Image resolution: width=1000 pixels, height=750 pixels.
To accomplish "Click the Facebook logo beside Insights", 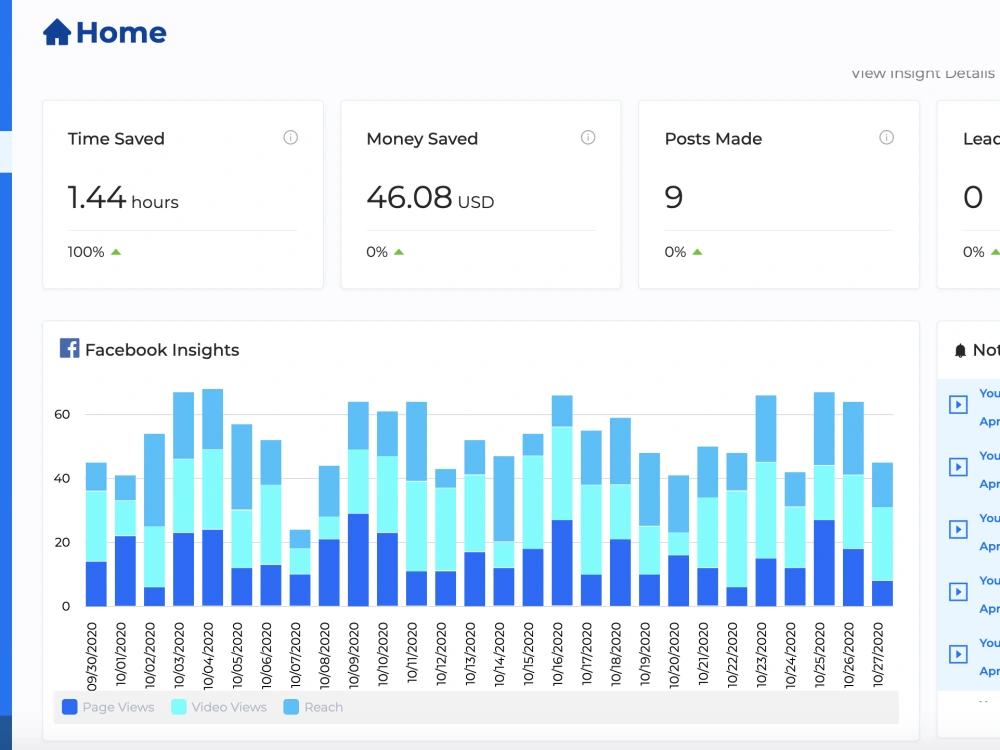I will click(70, 348).
